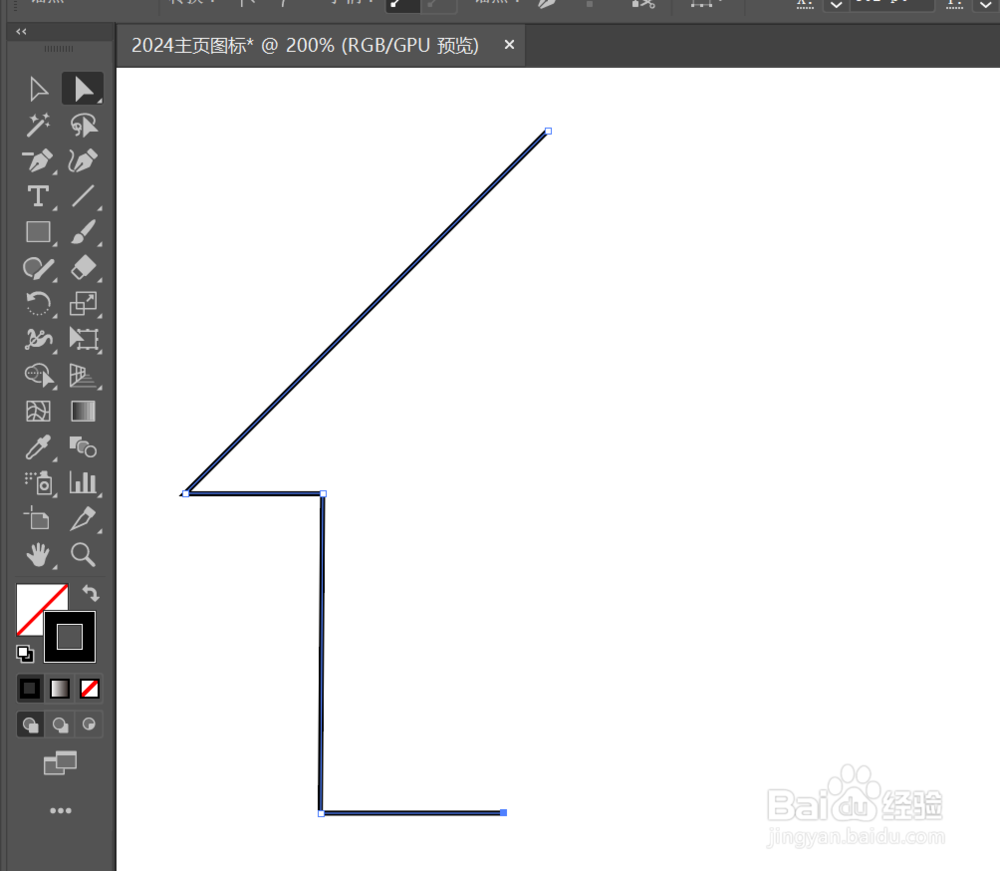
Task: Choose the Line Segment tool
Action: (83, 196)
